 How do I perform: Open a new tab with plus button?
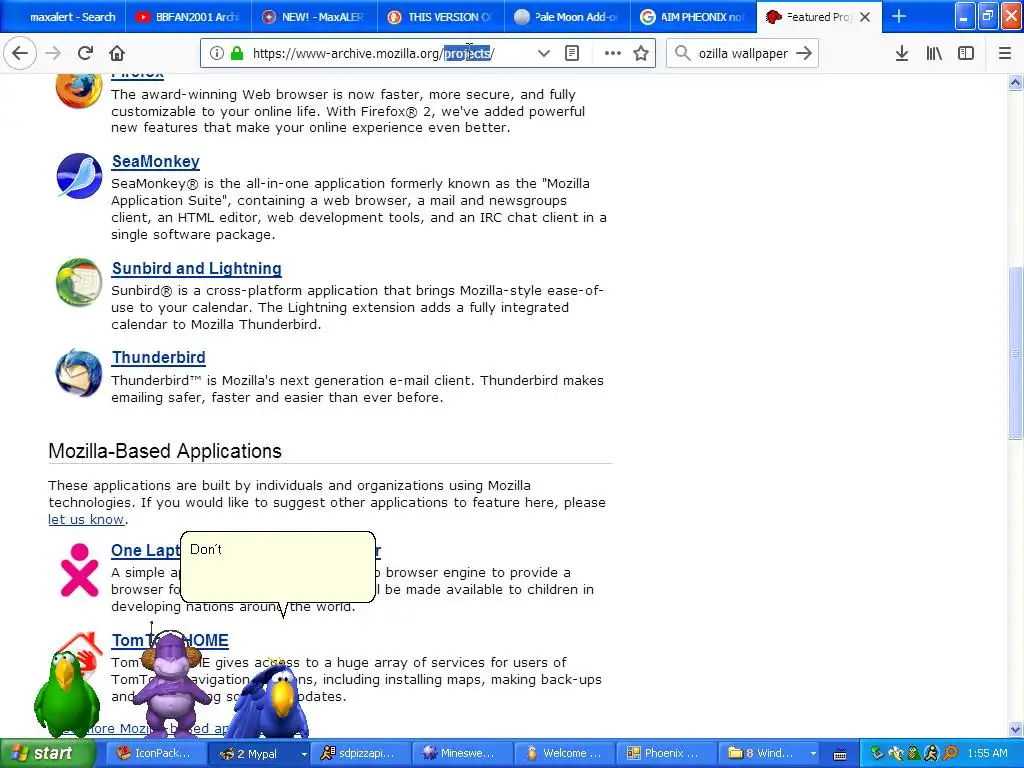click(899, 16)
